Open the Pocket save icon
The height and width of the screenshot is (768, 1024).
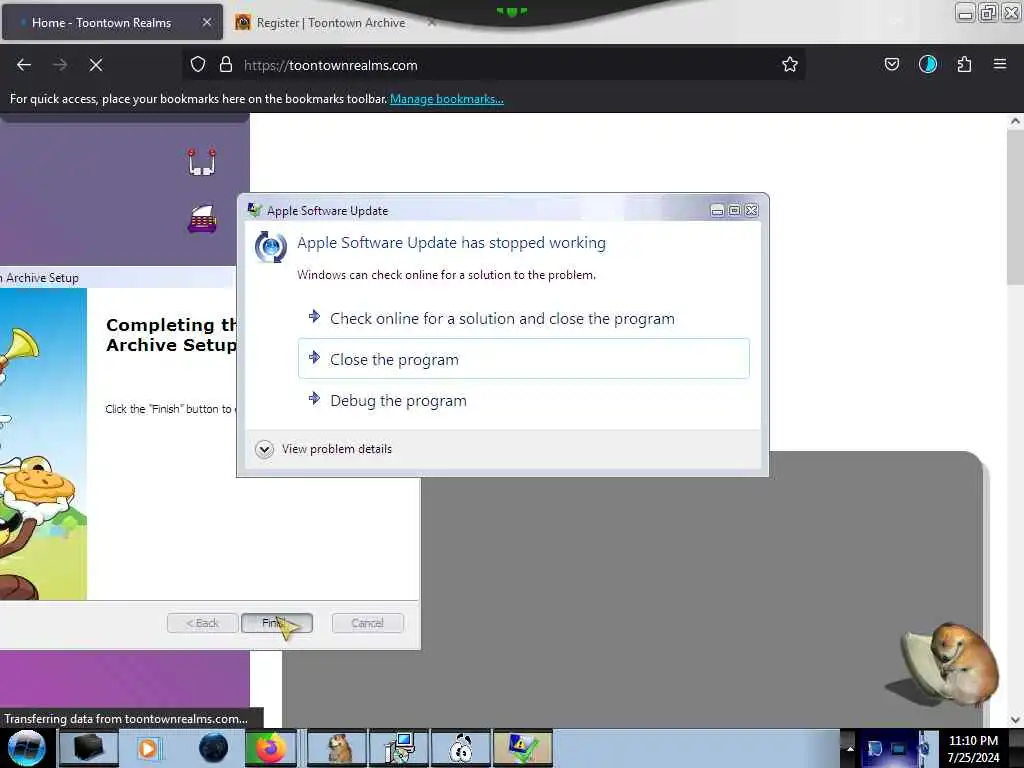click(x=891, y=65)
